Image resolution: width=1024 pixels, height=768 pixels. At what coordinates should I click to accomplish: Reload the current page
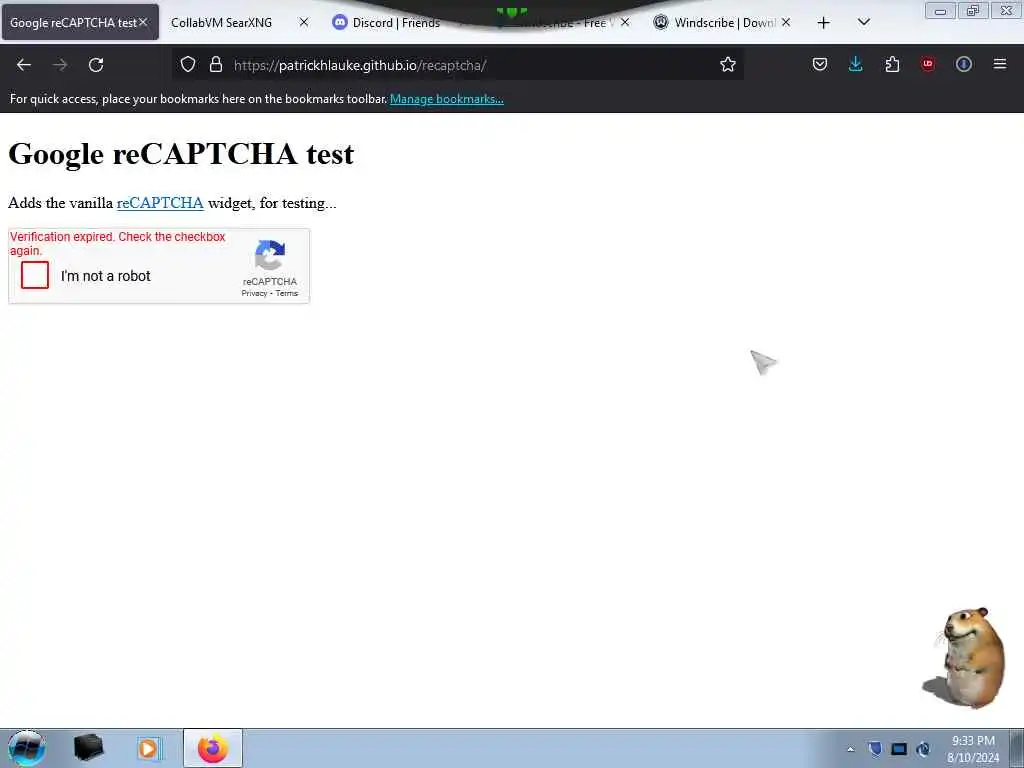(x=96, y=65)
